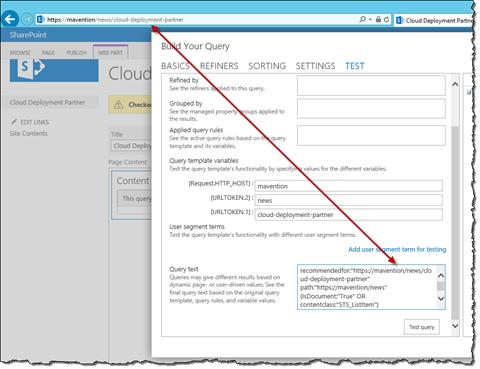Click the search magnifier in address bar
Image resolution: width=480 pixels, height=369 pixels.
tap(363, 19)
